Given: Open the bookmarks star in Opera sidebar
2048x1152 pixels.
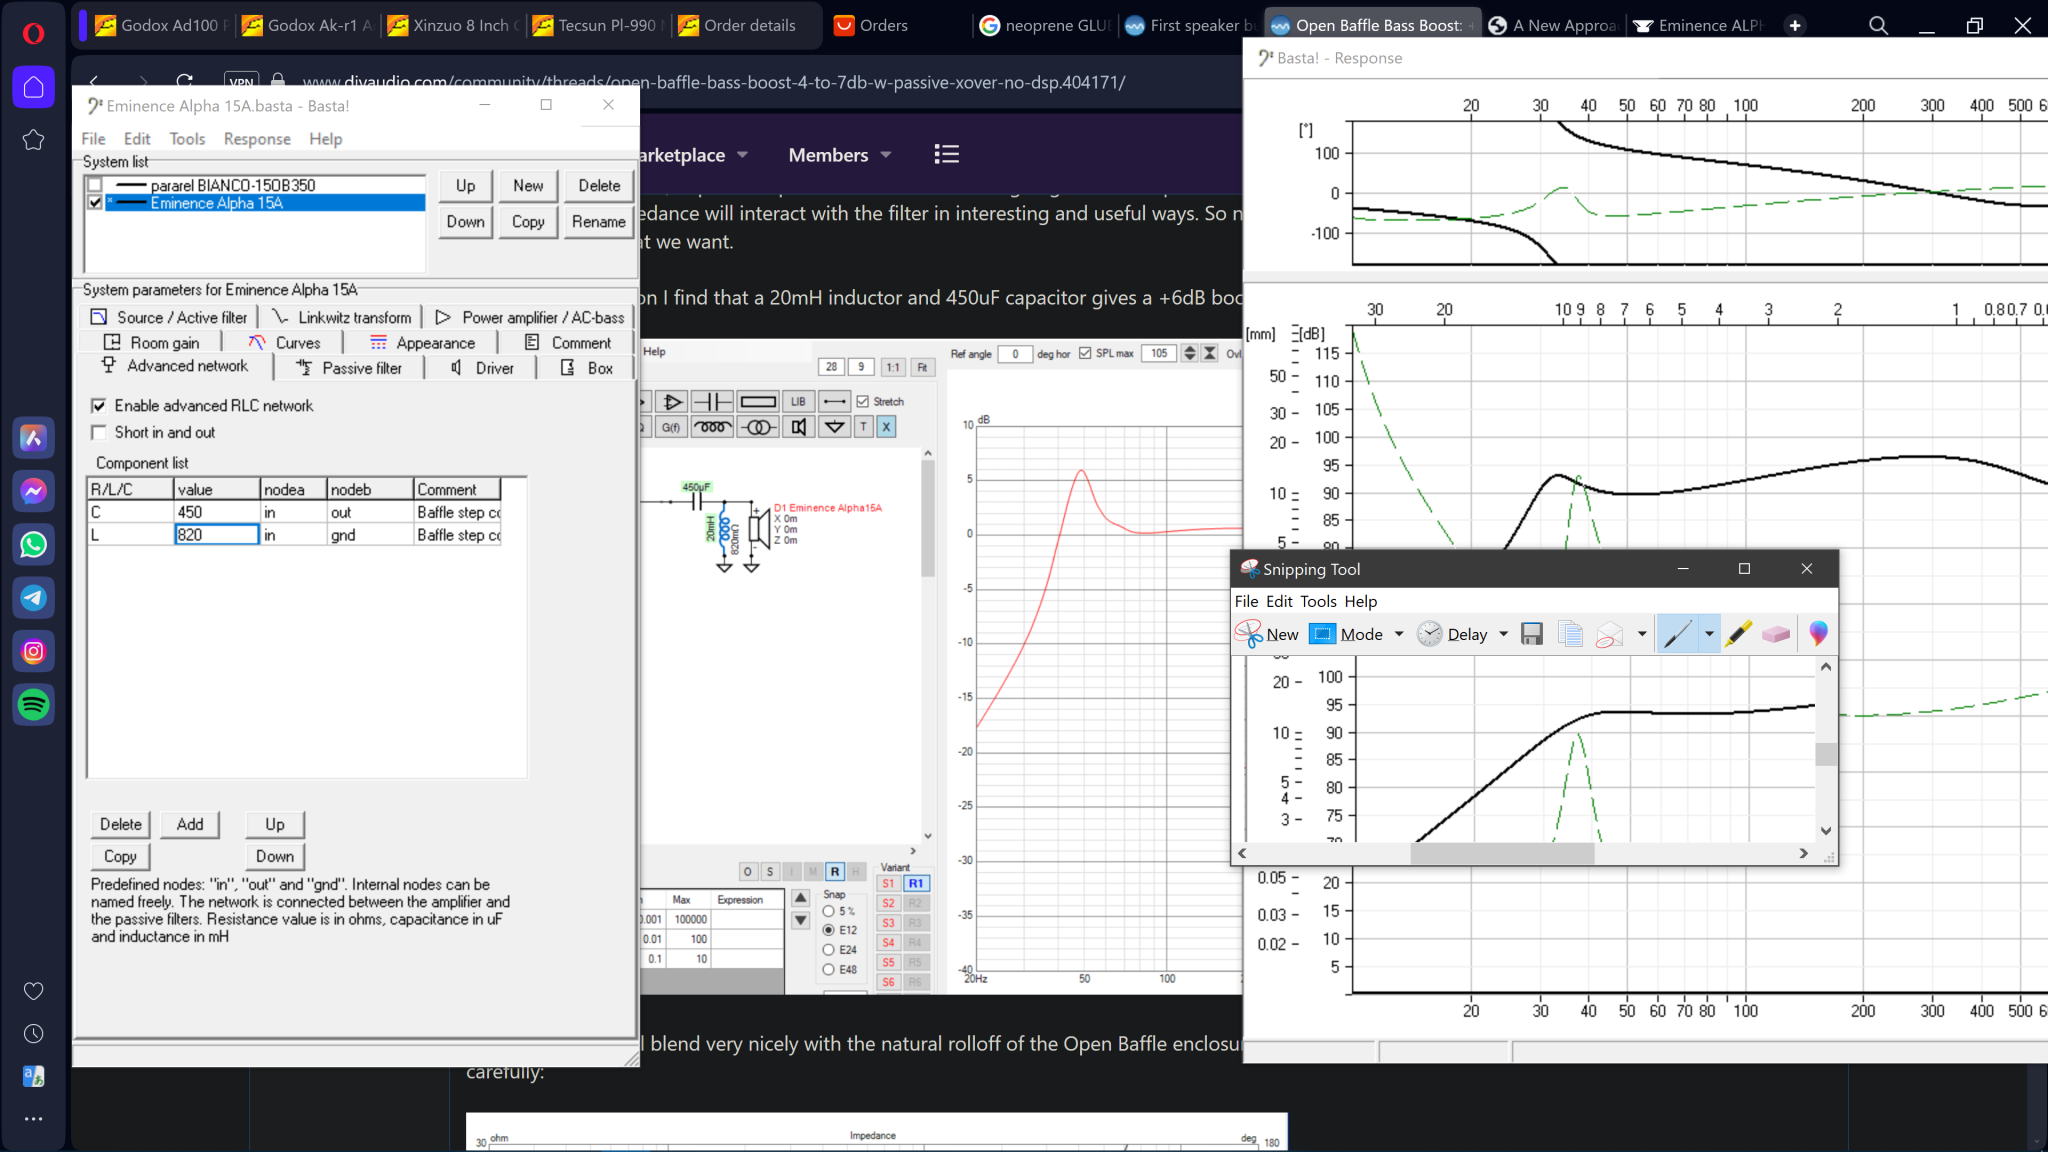Looking at the screenshot, I should coord(33,140).
